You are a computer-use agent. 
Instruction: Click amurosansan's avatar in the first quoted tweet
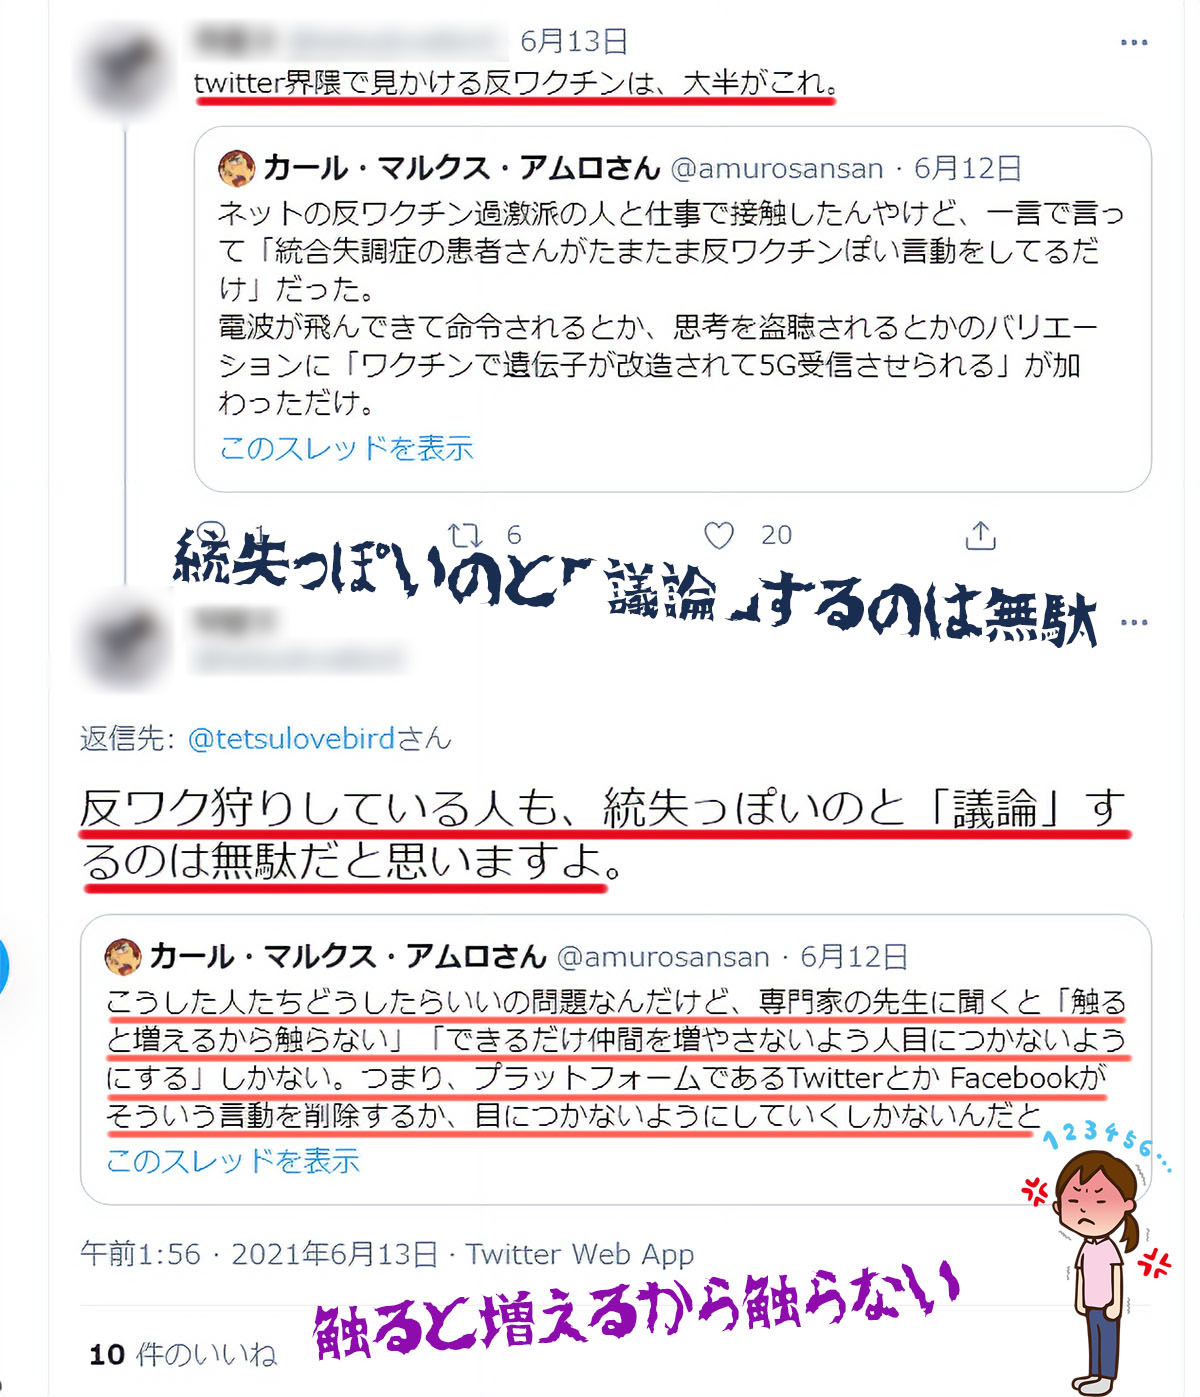[236, 168]
